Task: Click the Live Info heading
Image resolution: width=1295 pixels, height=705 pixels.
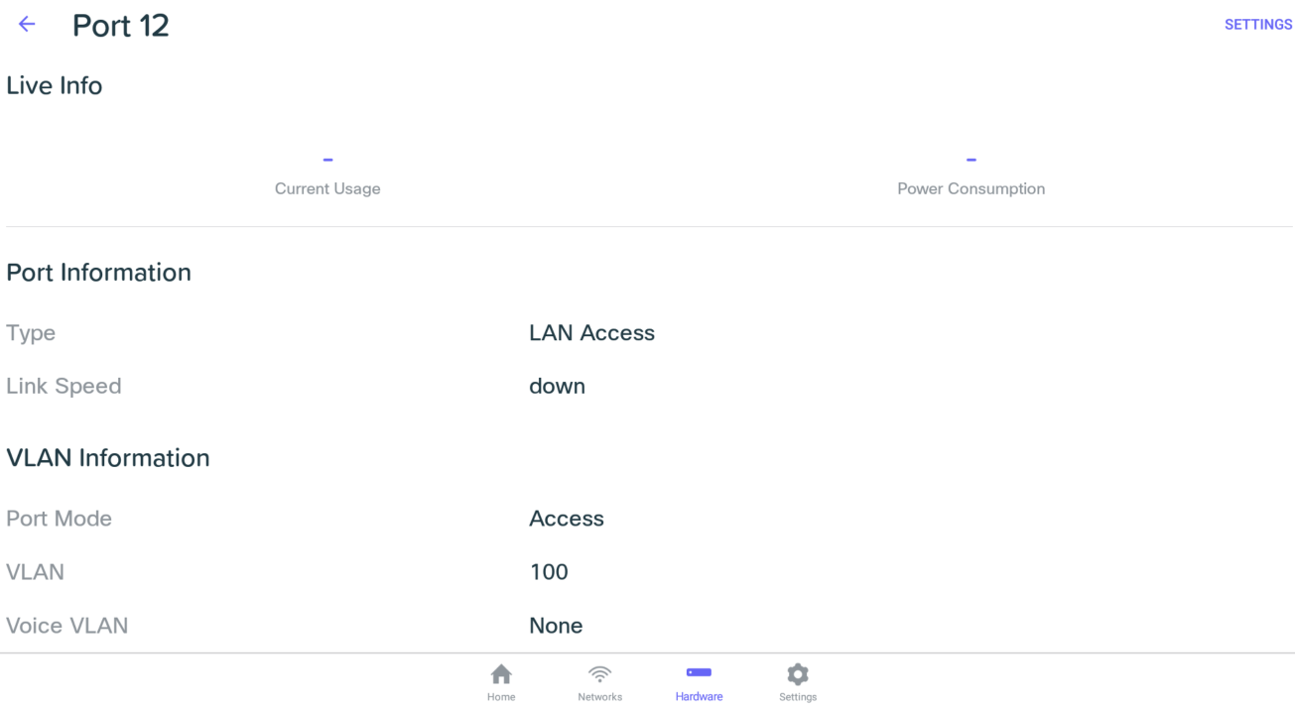Action: (54, 86)
